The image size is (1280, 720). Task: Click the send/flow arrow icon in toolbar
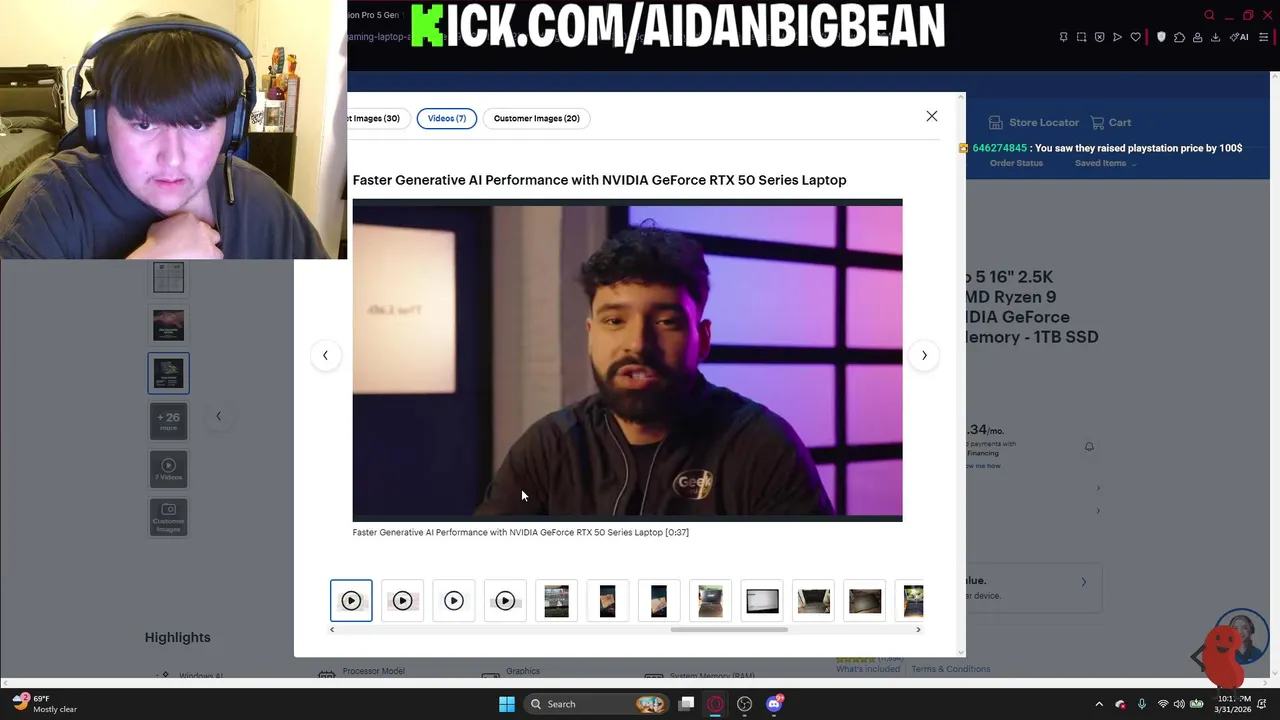tap(1117, 37)
